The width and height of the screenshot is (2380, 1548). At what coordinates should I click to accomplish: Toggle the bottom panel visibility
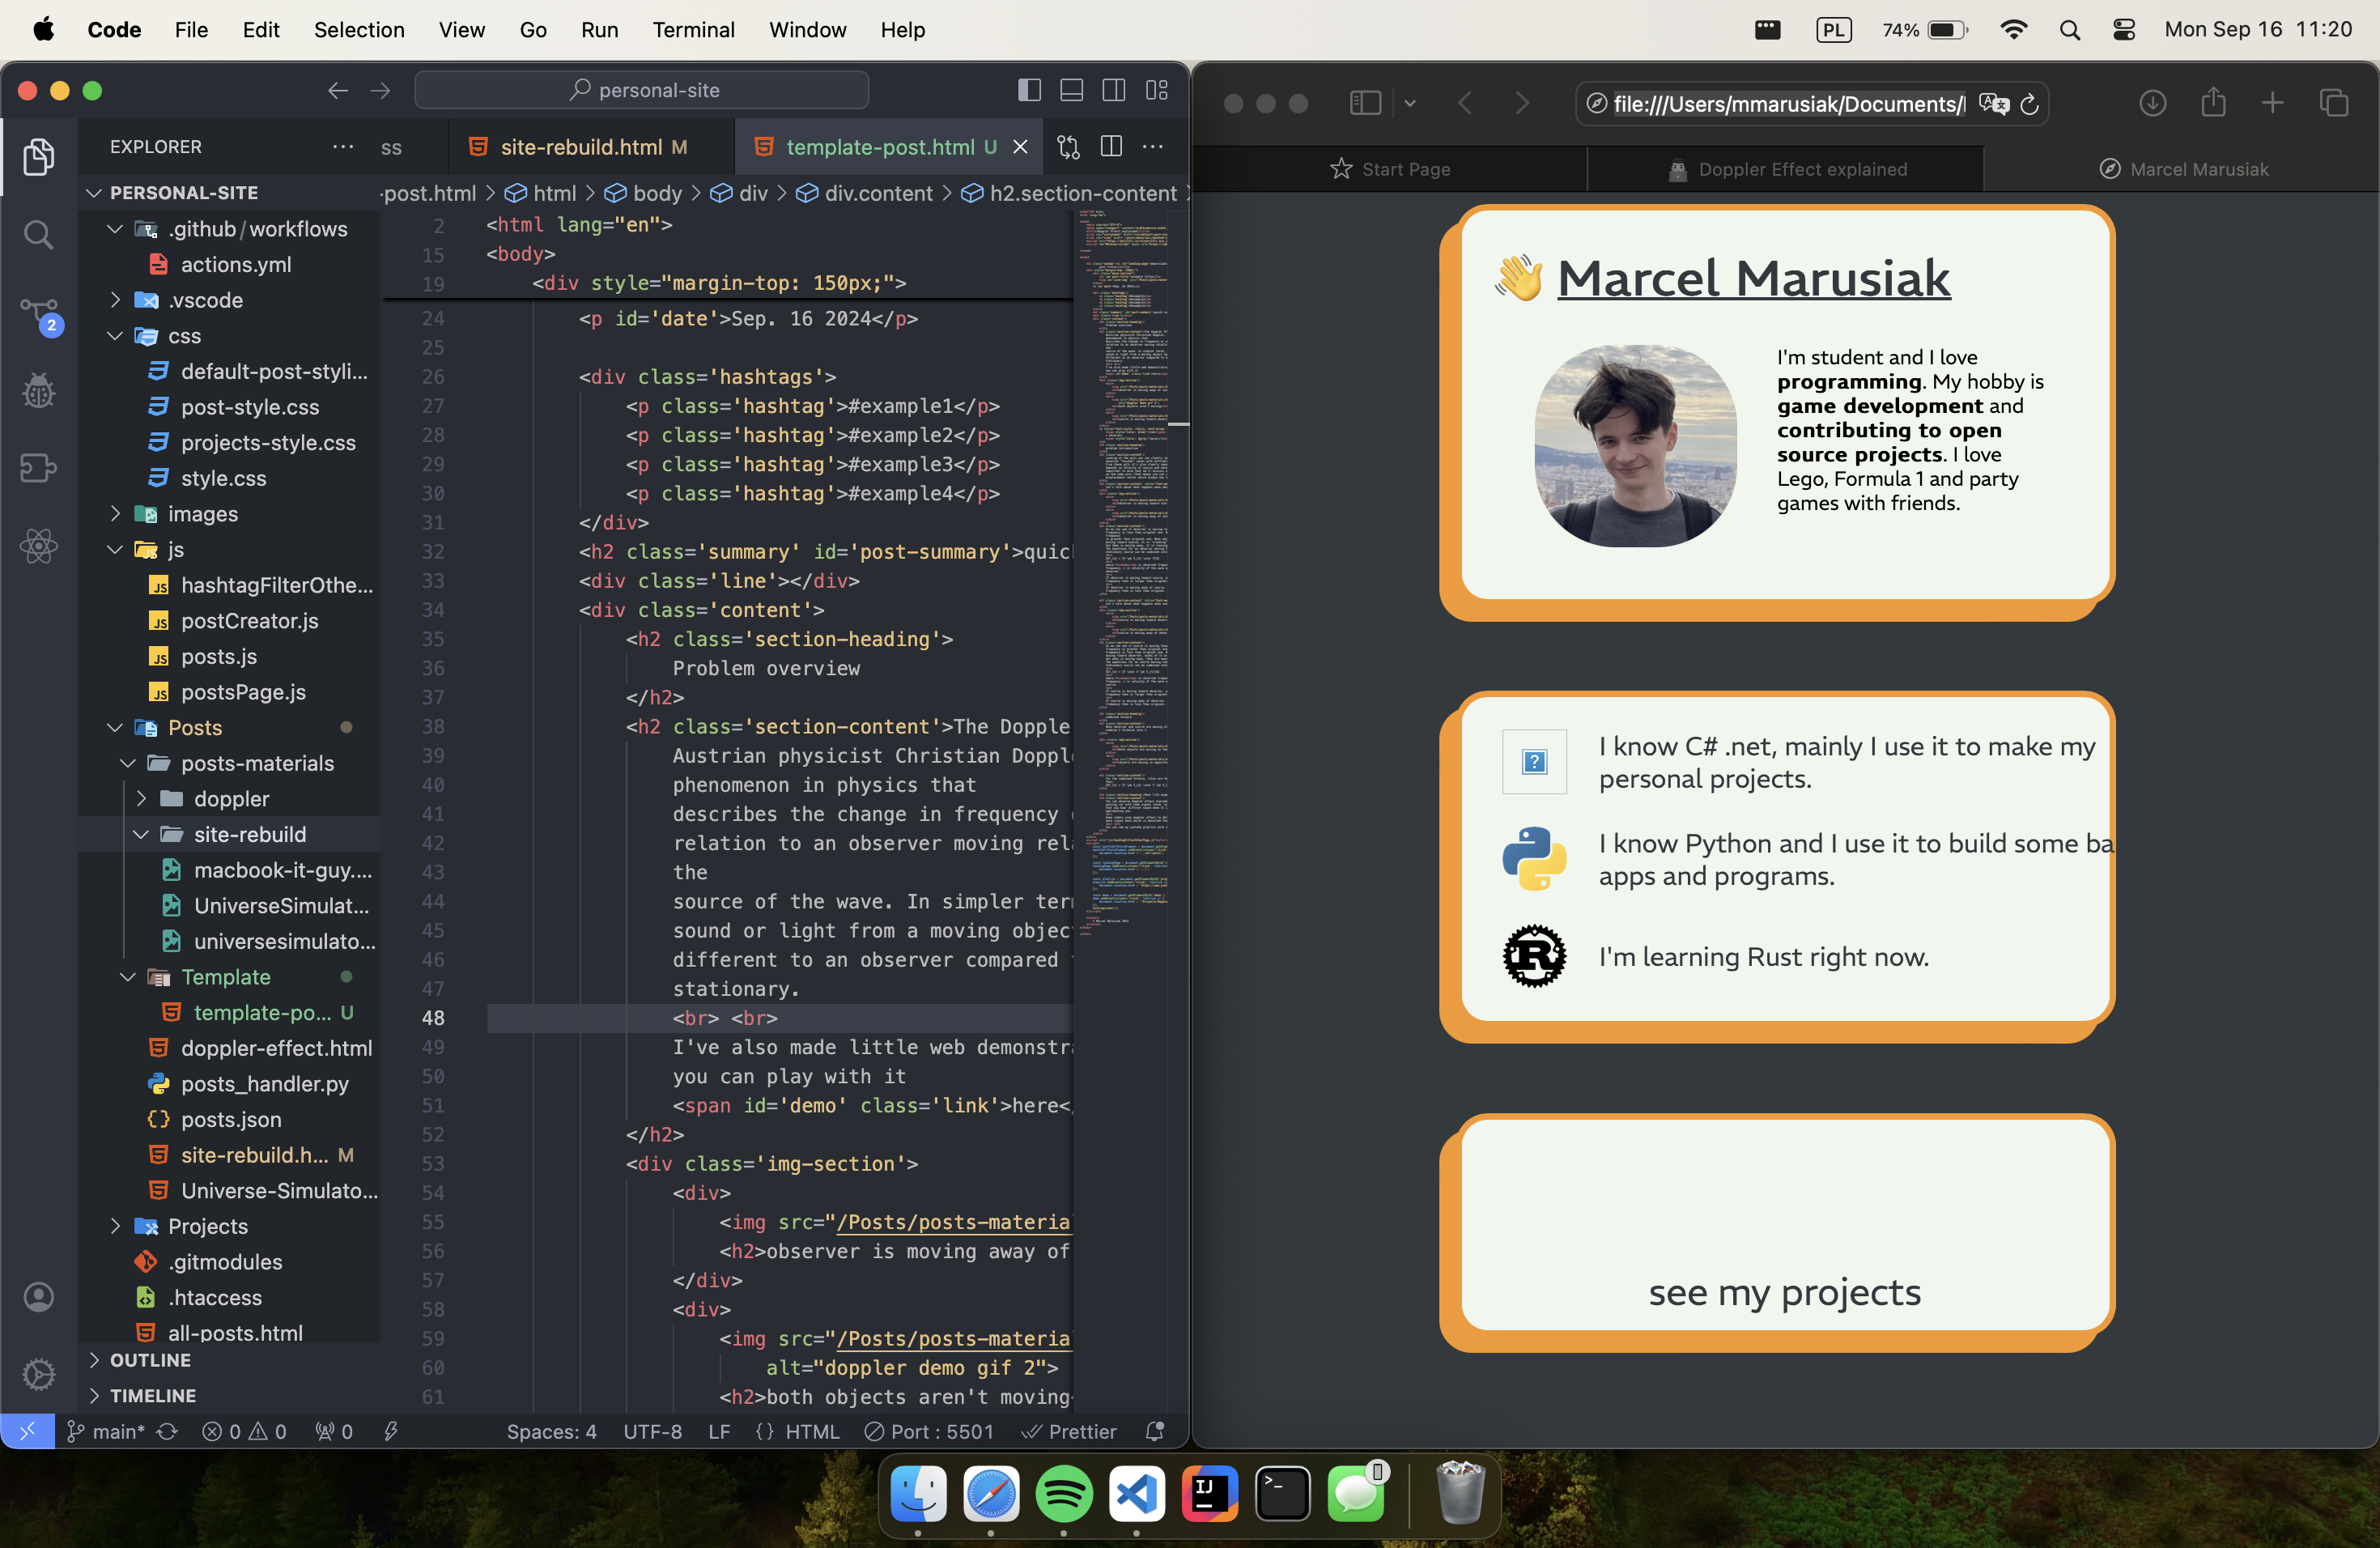click(1071, 90)
